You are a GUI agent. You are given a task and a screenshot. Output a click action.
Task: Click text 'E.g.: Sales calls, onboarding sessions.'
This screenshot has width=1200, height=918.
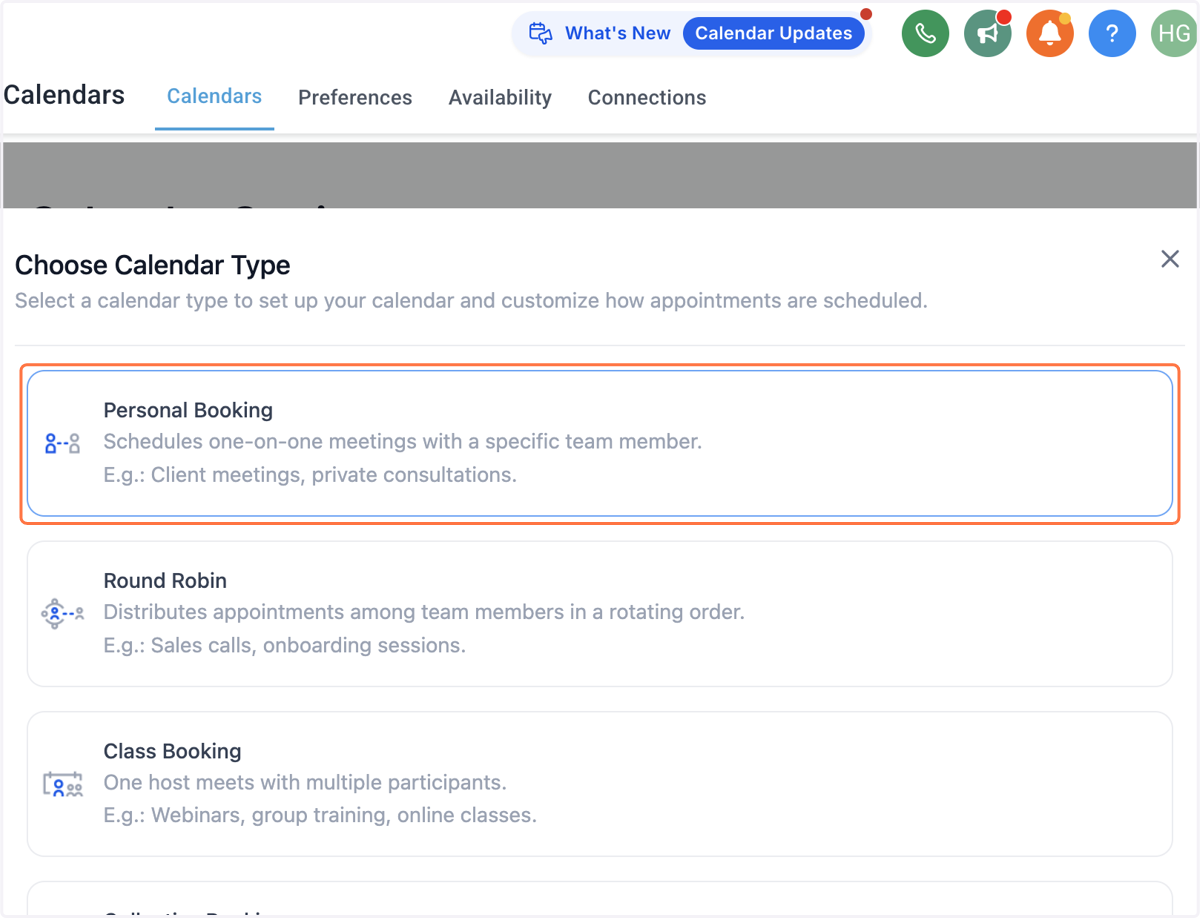(285, 645)
